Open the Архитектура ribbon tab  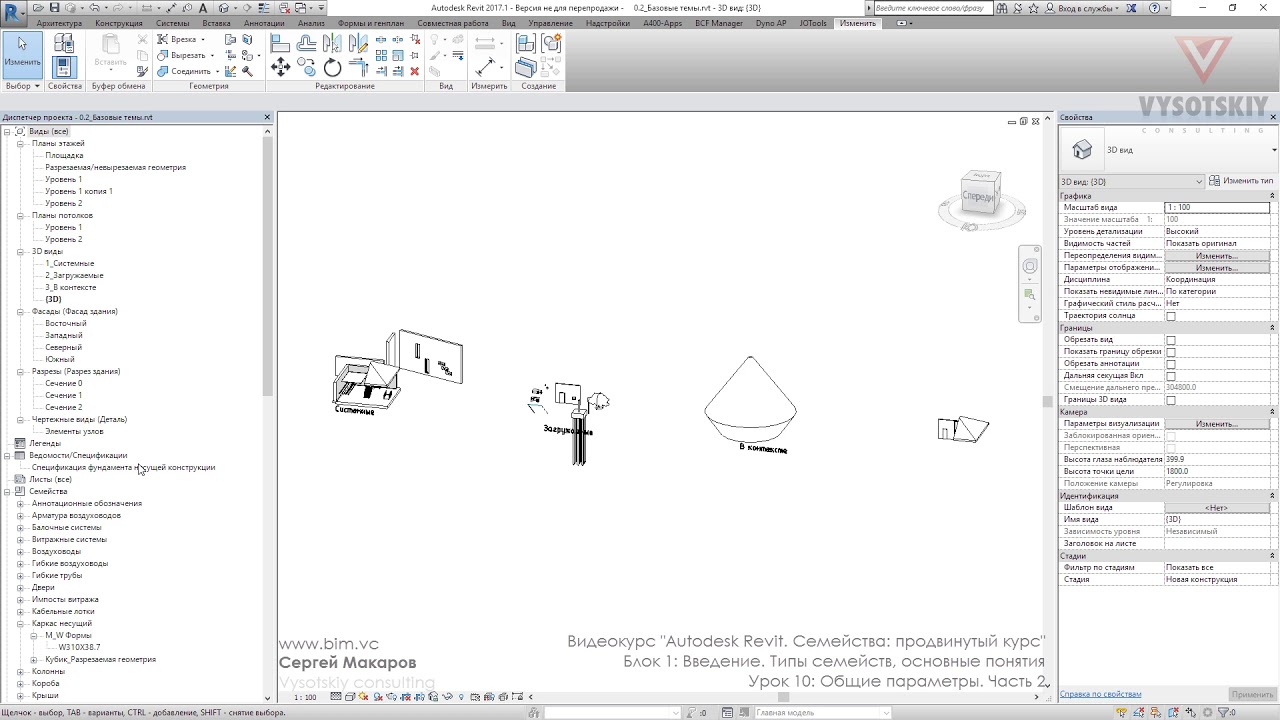coord(59,23)
